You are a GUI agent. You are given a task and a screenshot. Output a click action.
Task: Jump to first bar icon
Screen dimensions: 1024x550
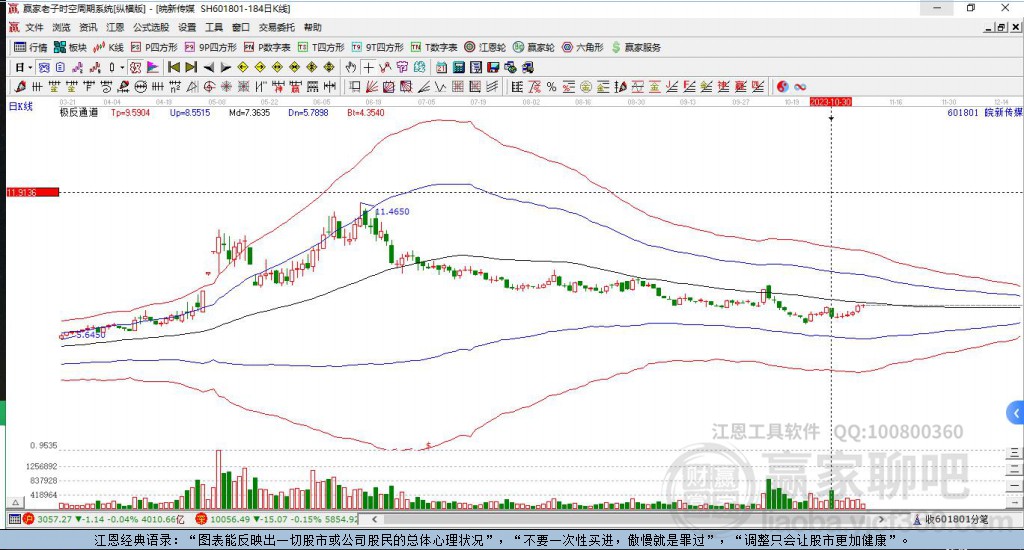174,67
